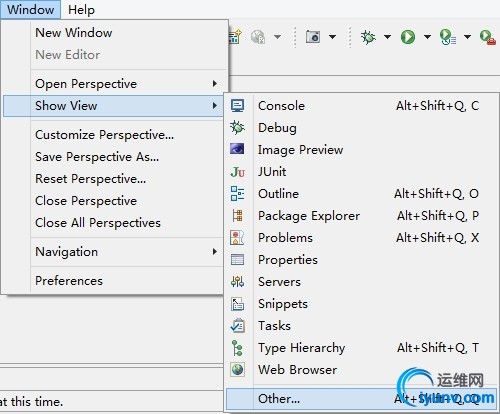500x414 pixels.
Task: Click the Tasks clipboard icon
Action: click(238, 326)
